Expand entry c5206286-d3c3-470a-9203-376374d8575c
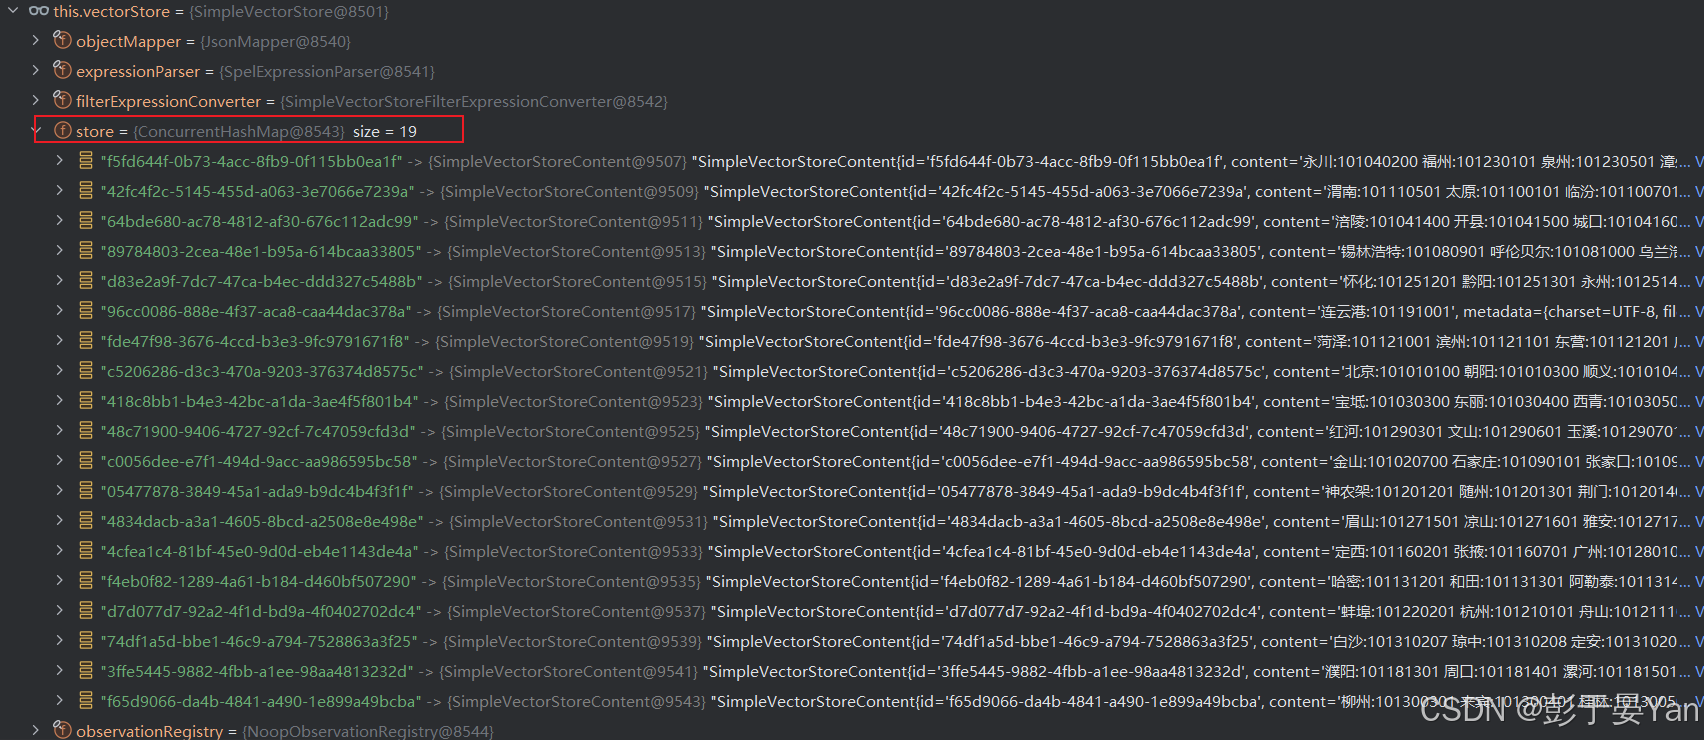 pyautogui.click(x=60, y=371)
